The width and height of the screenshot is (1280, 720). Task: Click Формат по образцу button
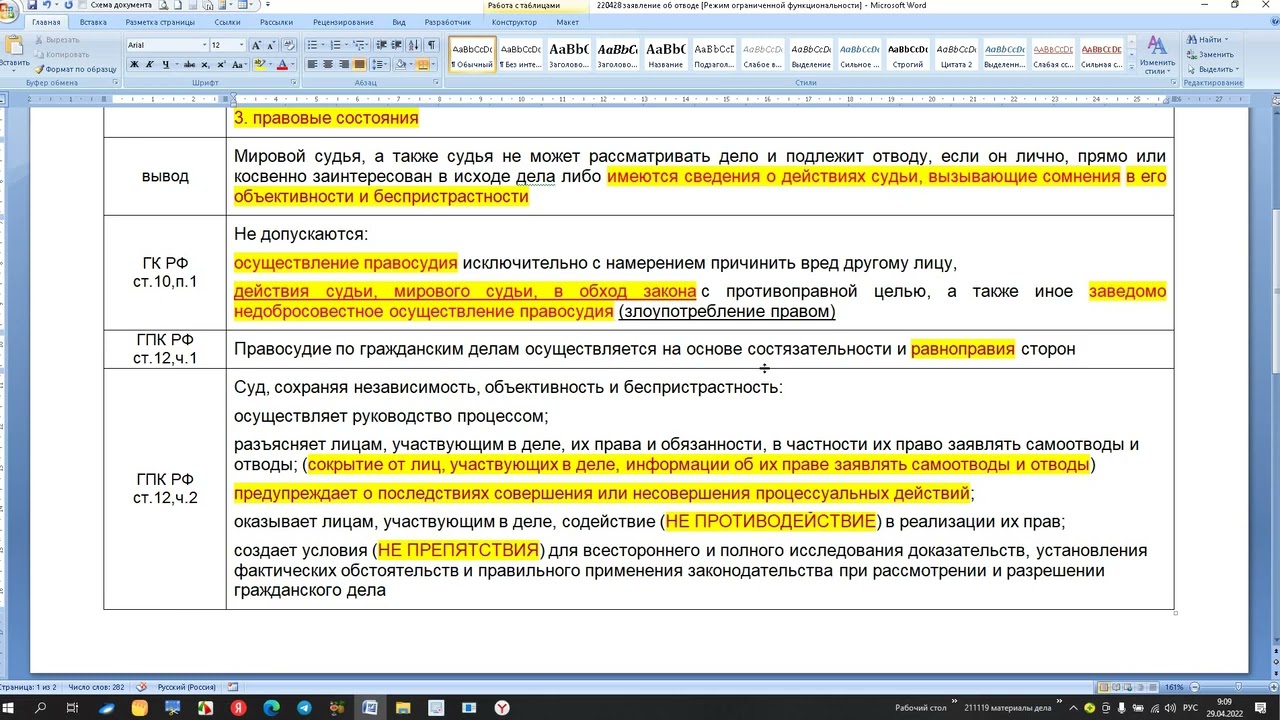[x=76, y=69]
